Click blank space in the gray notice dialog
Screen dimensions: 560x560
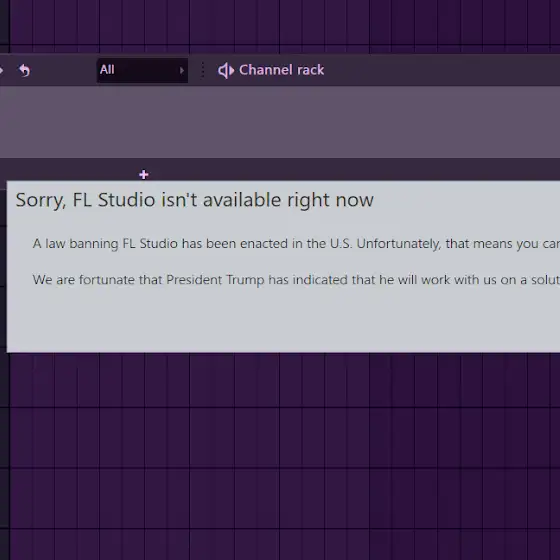pyautogui.click(x=282, y=320)
